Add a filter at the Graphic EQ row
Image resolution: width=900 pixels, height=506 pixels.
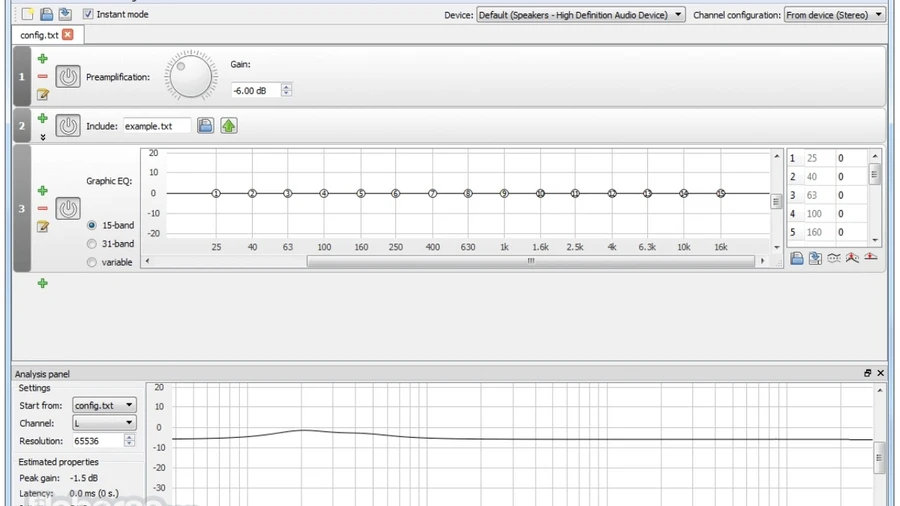42,190
